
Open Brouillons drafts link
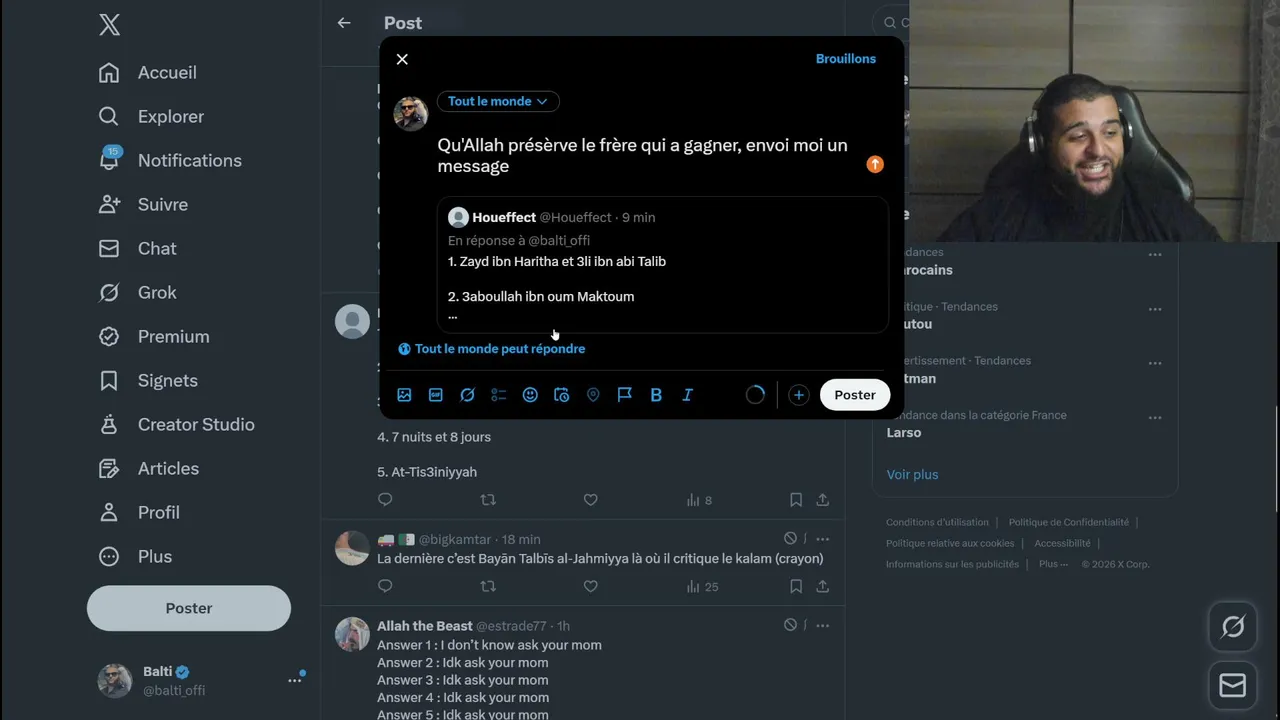[846, 59]
